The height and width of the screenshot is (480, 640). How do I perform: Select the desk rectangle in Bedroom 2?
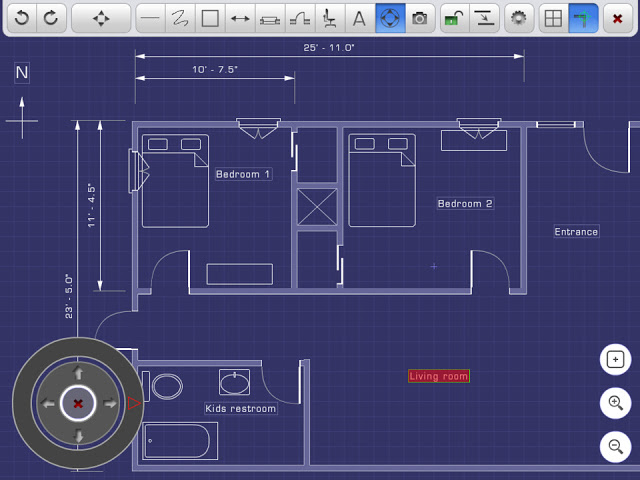(x=474, y=140)
